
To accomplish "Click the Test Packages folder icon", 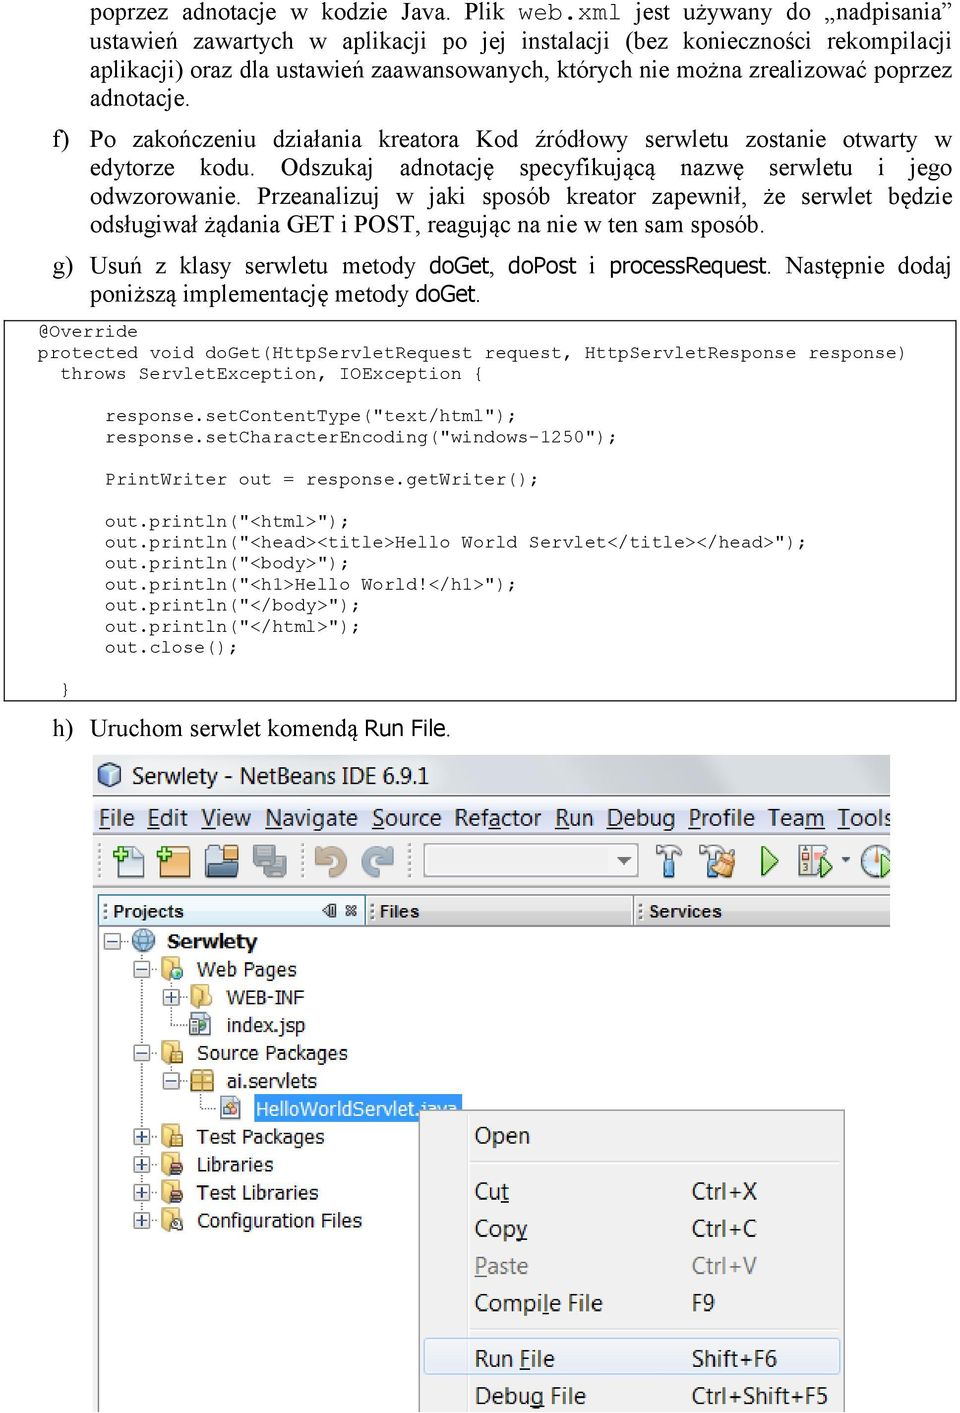I will pyautogui.click(x=173, y=1136).
